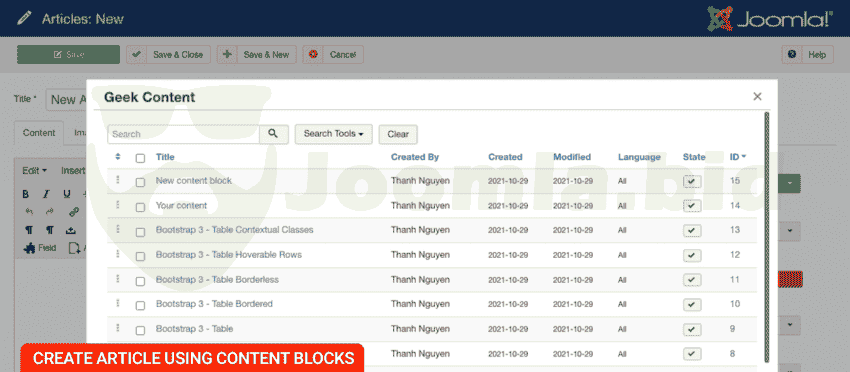Viewport: 850px width, 372px height.
Task: Sort by Title column header
Action: tap(165, 157)
